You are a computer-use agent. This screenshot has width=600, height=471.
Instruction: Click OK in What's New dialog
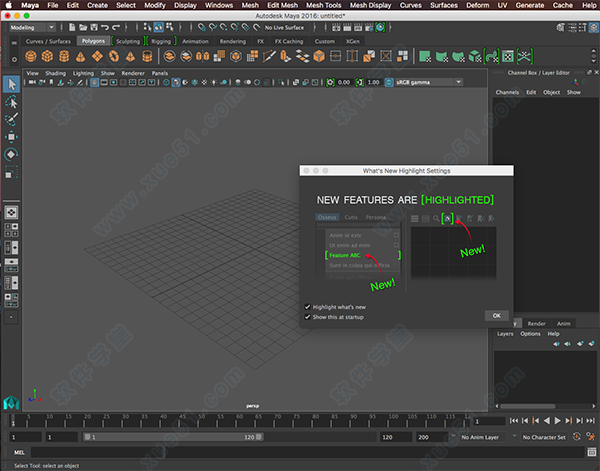click(497, 316)
